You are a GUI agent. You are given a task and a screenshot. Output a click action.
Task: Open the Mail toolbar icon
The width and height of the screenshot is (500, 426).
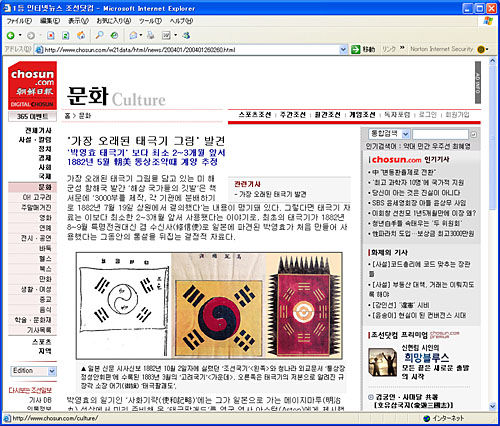pos(133,35)
